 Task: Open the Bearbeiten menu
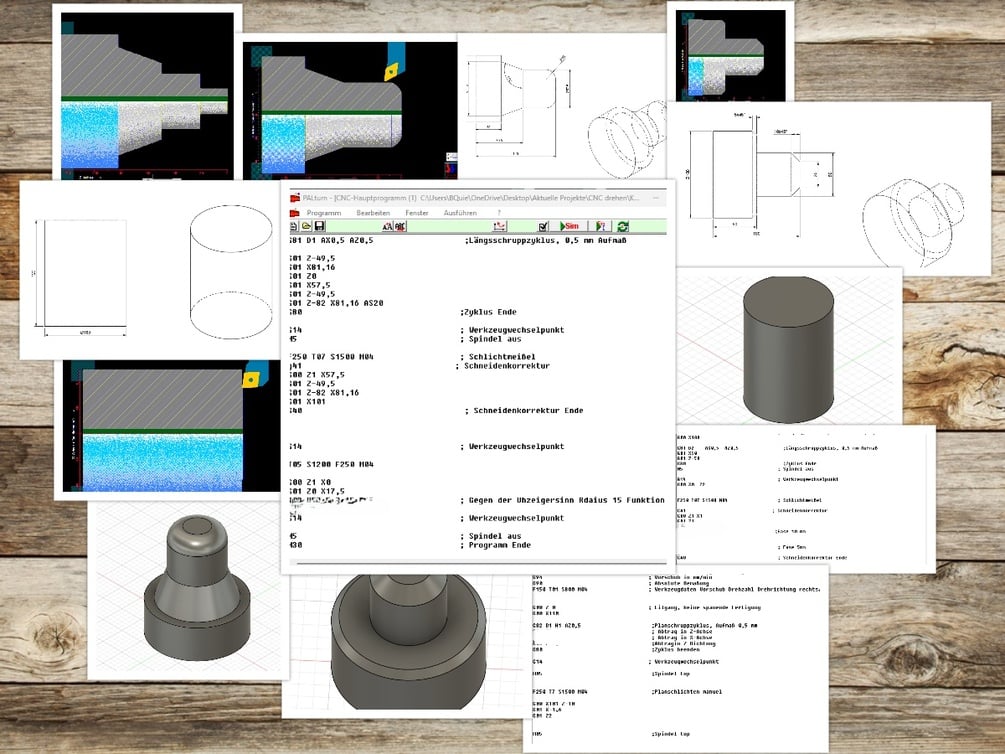[x=373, y=213]
